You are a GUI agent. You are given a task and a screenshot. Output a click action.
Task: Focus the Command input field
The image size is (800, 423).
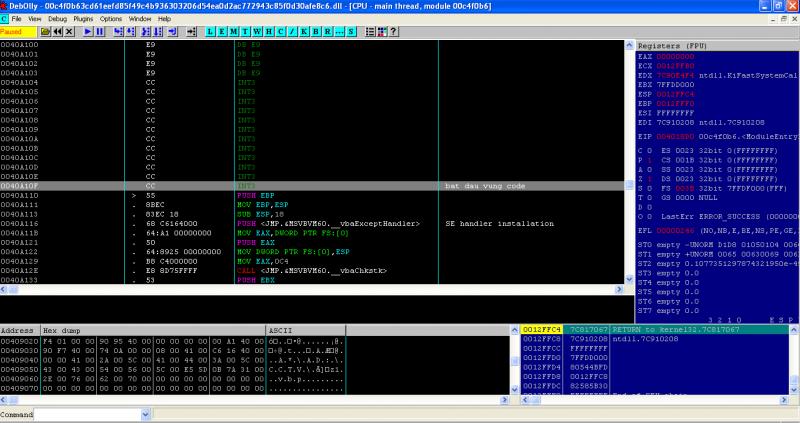(88, 414)
